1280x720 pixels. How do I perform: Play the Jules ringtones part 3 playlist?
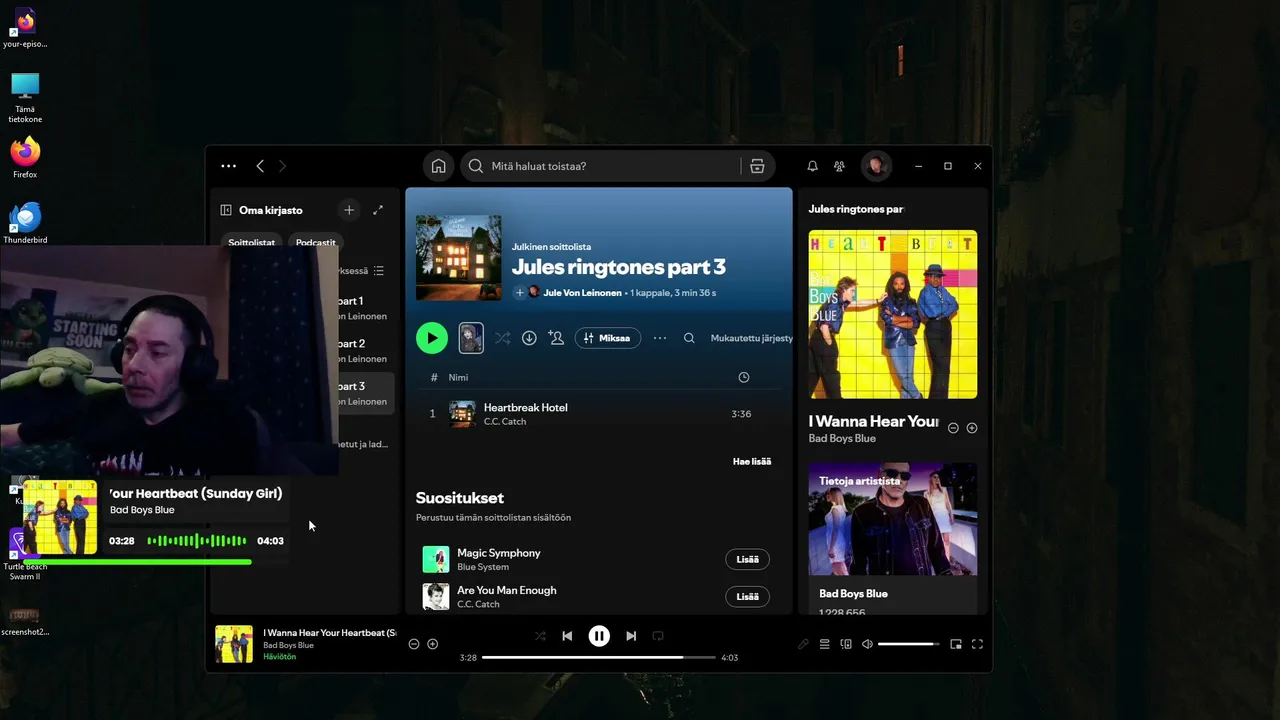coord(432,338)
